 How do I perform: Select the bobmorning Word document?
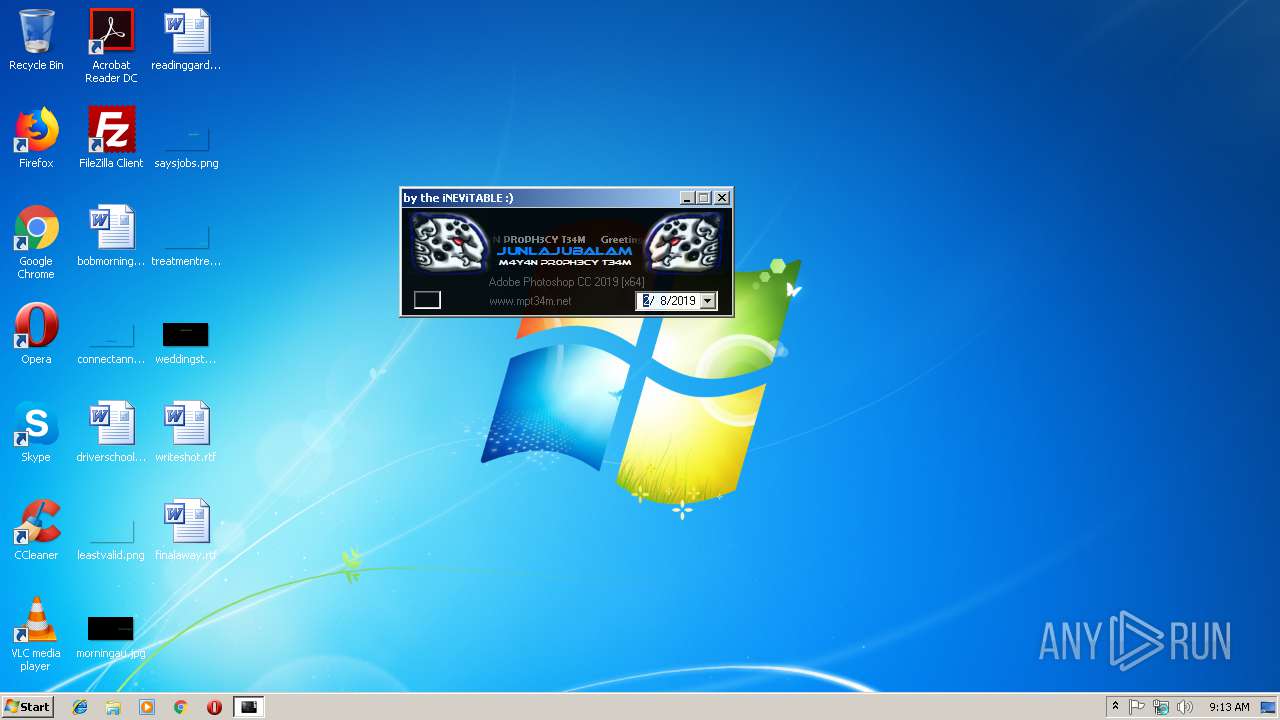pyautogui.click(x=111, y=237)
